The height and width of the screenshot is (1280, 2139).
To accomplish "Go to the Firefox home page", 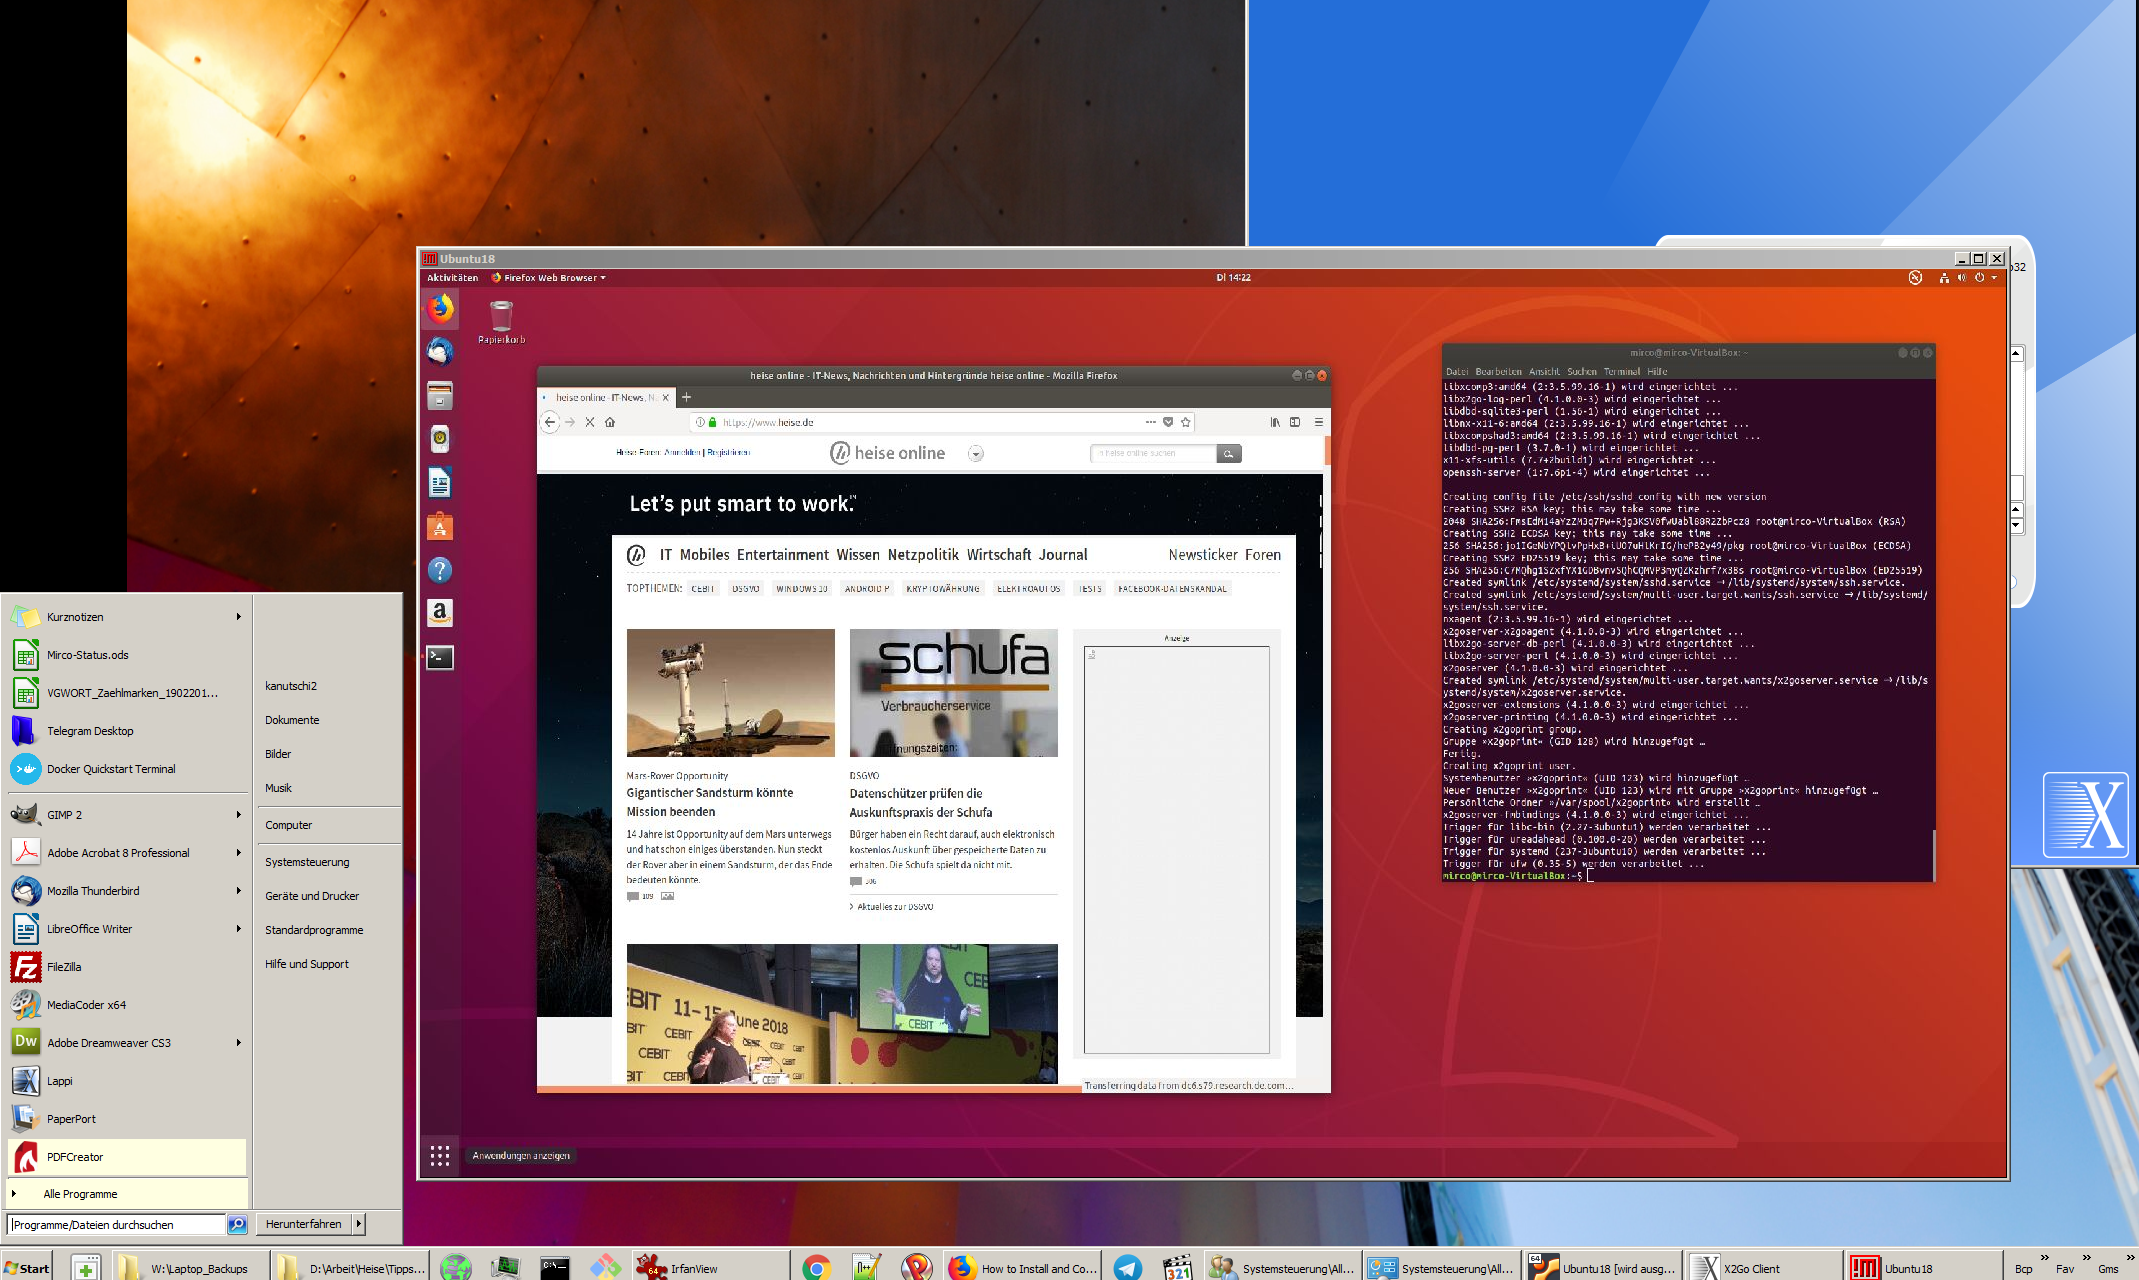I will coord(610,422).
